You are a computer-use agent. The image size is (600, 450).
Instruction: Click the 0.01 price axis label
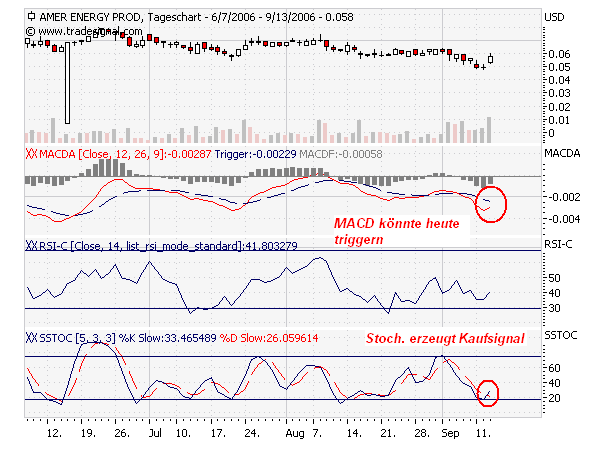(x=559, y=120)
